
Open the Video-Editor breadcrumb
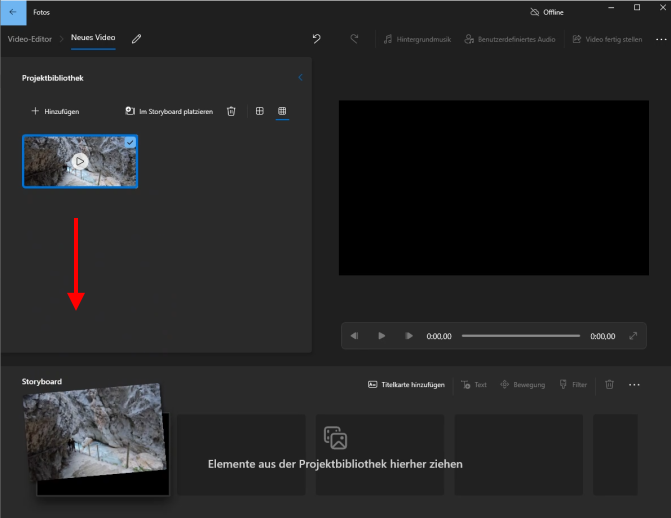[x=30, y=39]
